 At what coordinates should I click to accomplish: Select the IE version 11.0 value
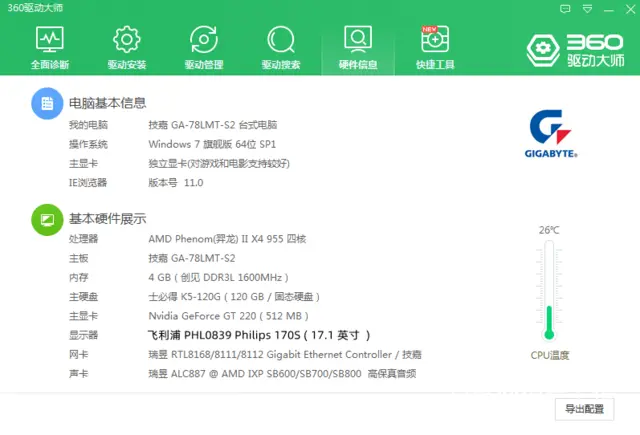(x=176, y=182)
